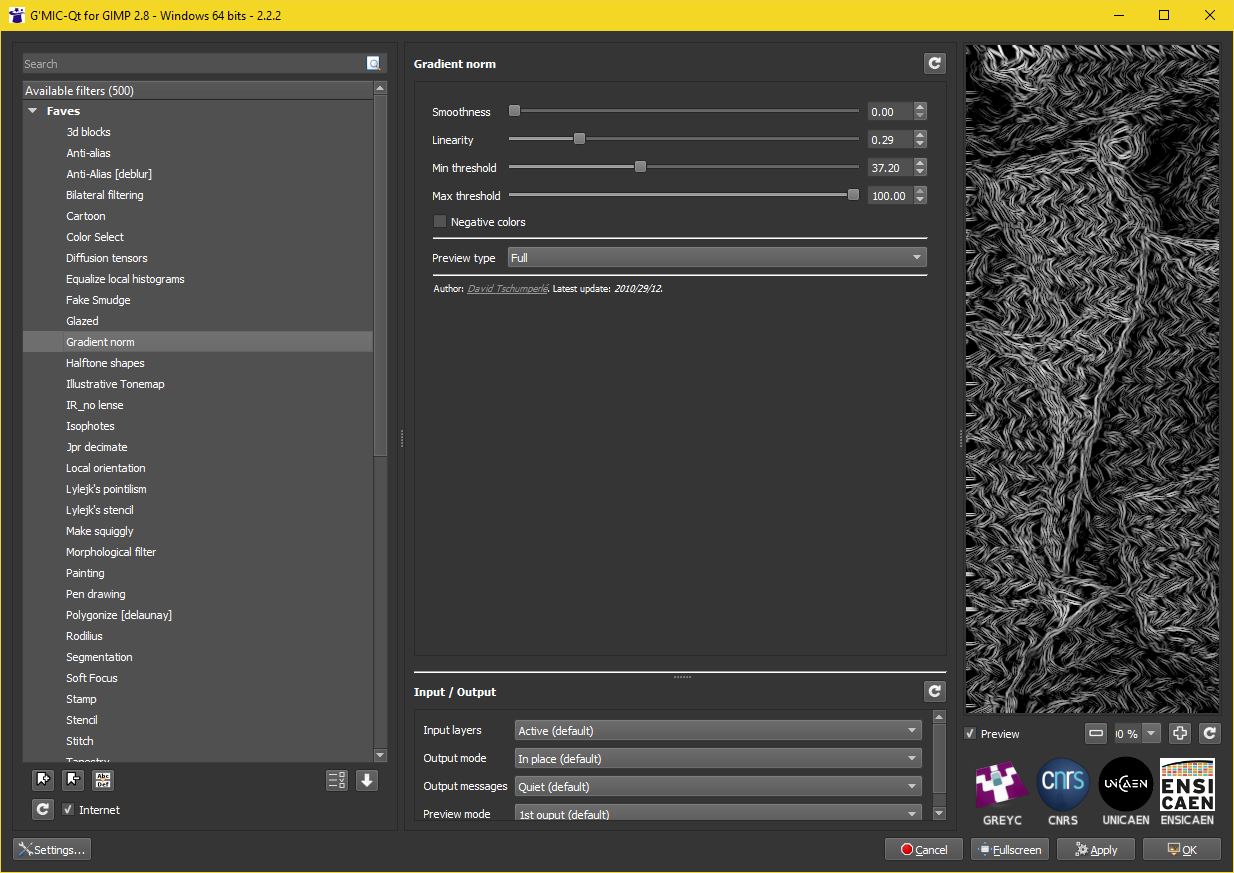Click the G'MIC app icon in the title bar

click(16, 16)
